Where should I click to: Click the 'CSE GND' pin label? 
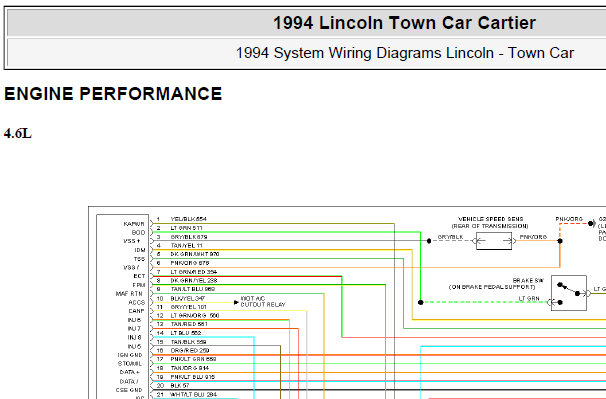coord(129,390)
